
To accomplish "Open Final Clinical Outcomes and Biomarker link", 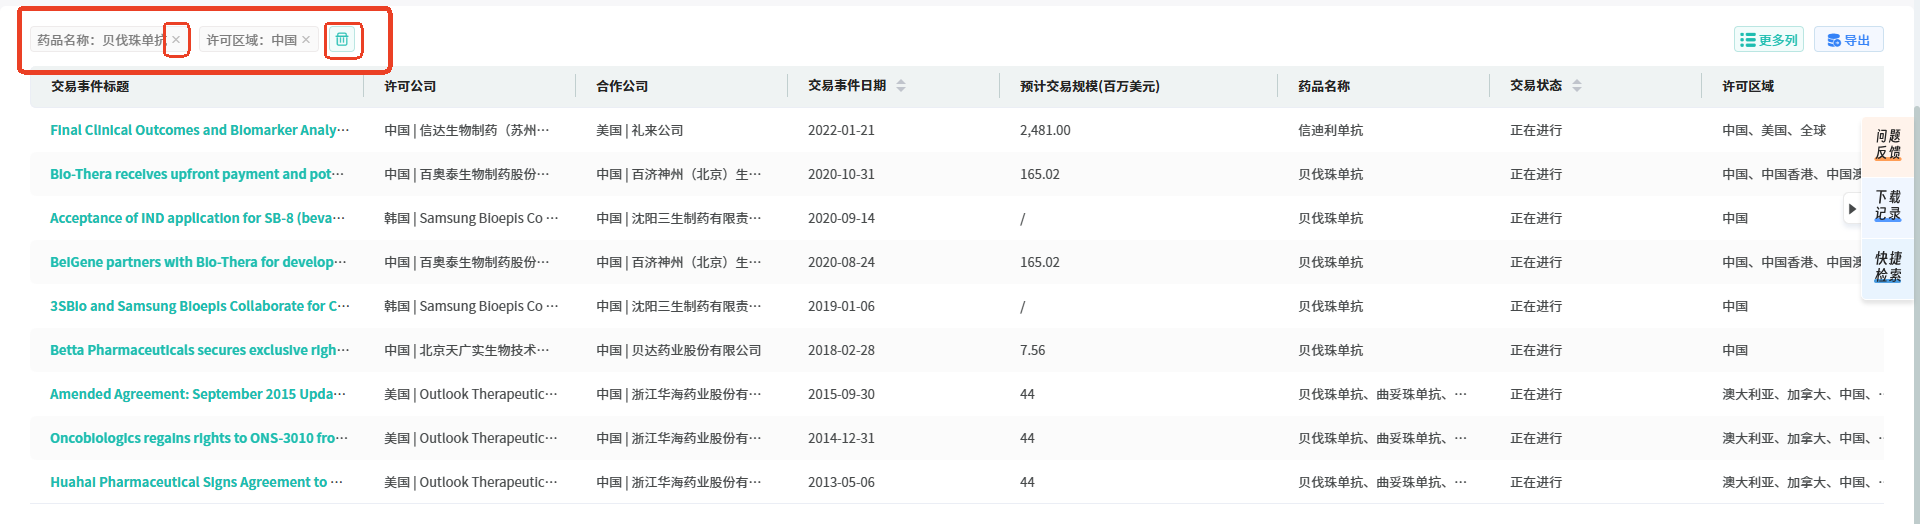I will [200, 130].
